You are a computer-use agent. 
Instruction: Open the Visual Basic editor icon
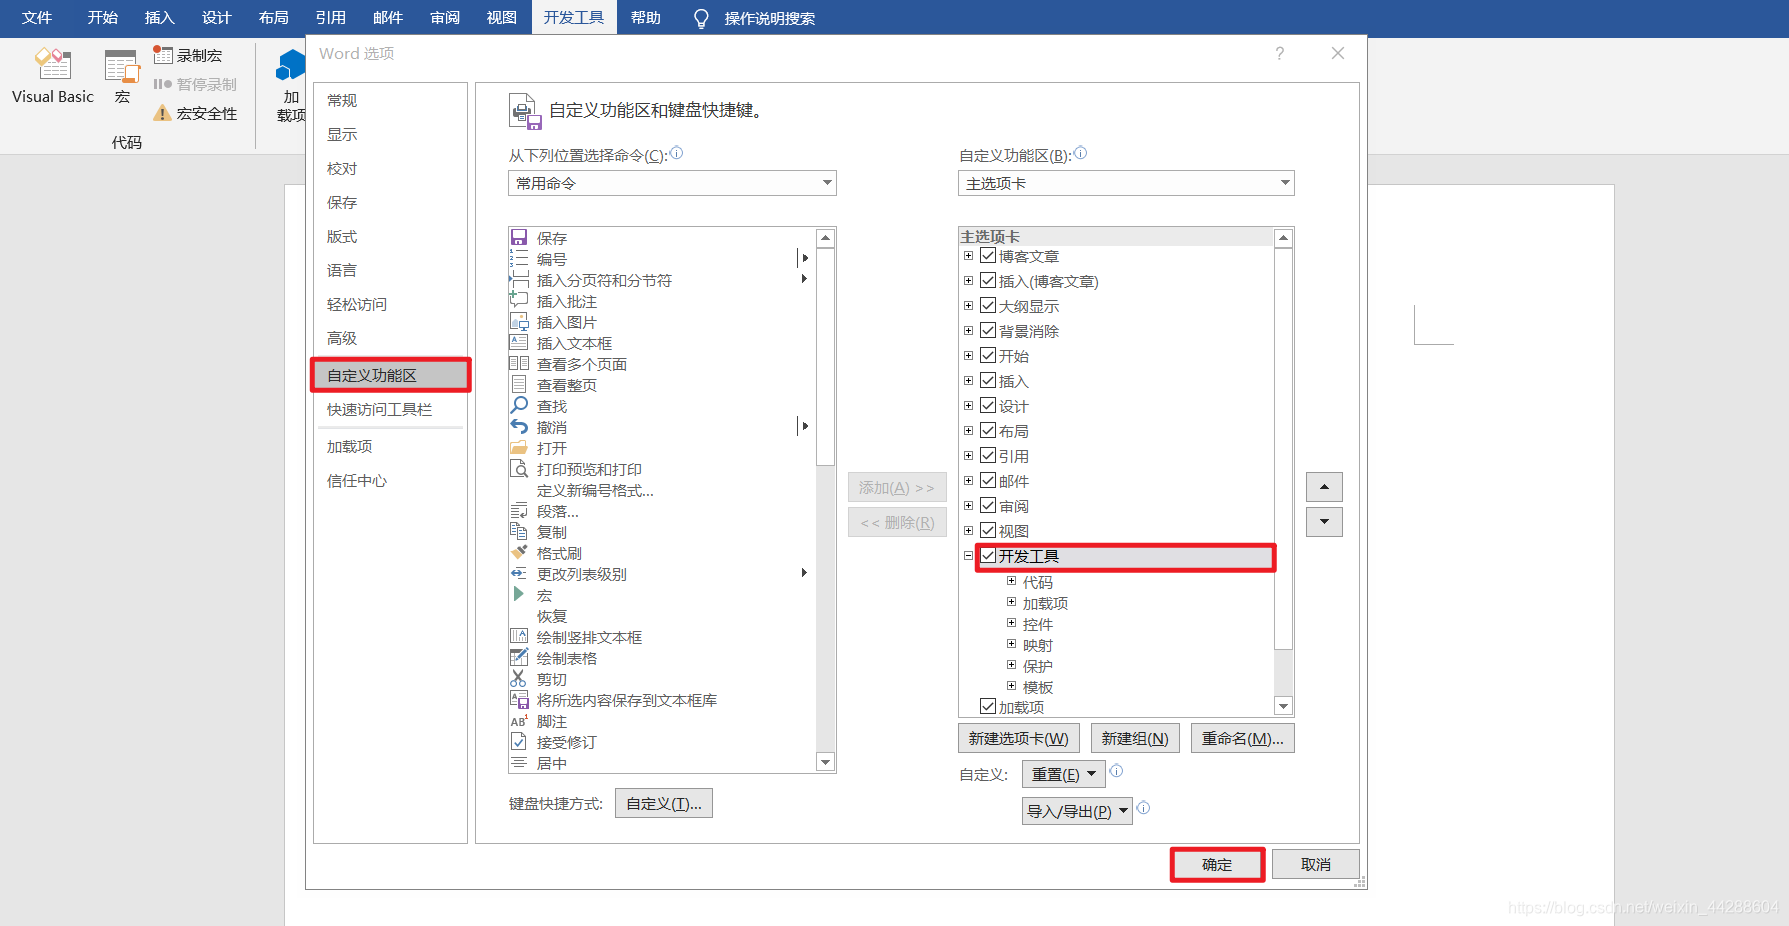53,65
